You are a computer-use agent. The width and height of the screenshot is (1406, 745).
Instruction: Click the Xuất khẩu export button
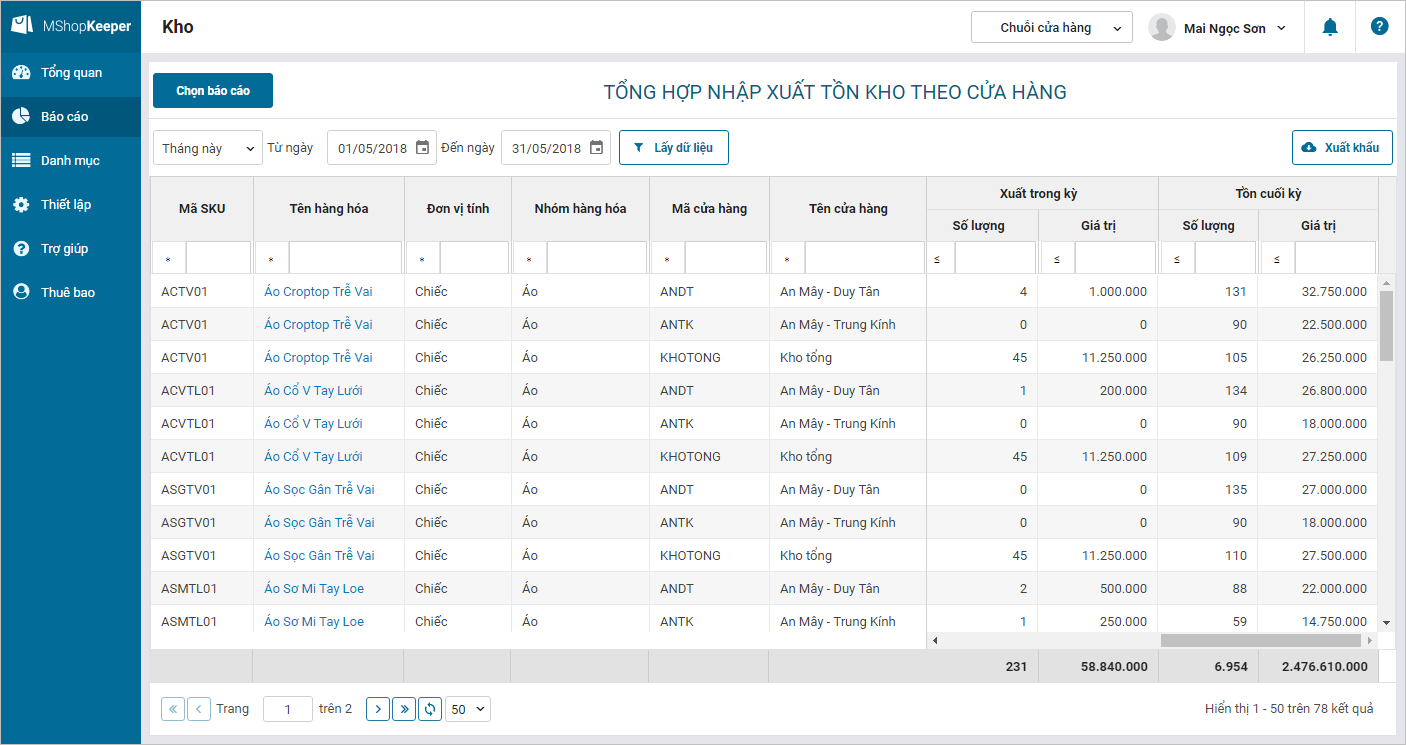click(1342, 148)
